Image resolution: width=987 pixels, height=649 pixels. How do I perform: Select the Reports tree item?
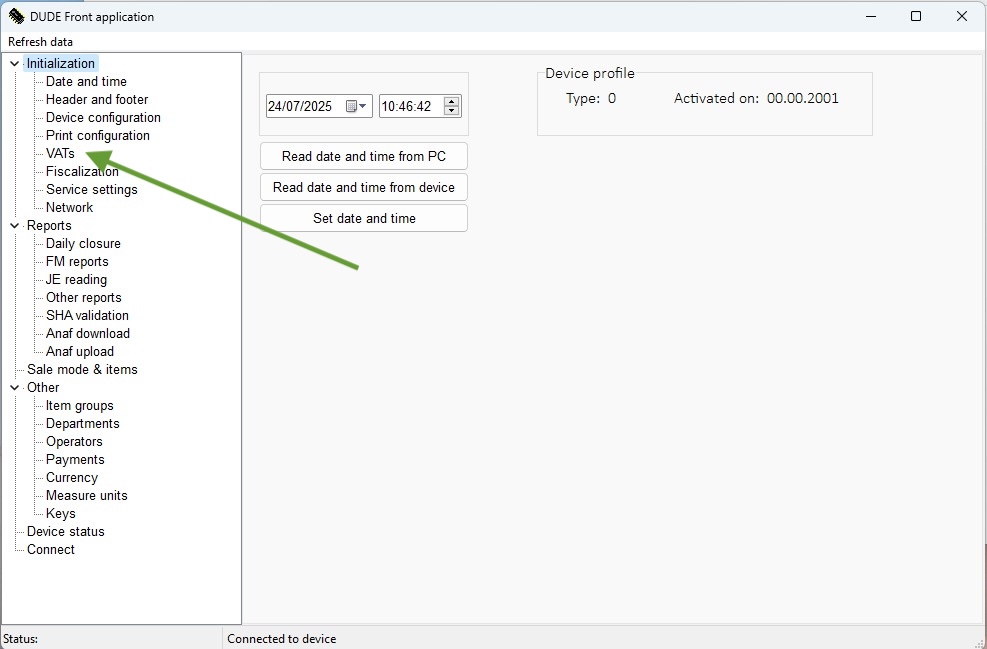click(49, 225)
